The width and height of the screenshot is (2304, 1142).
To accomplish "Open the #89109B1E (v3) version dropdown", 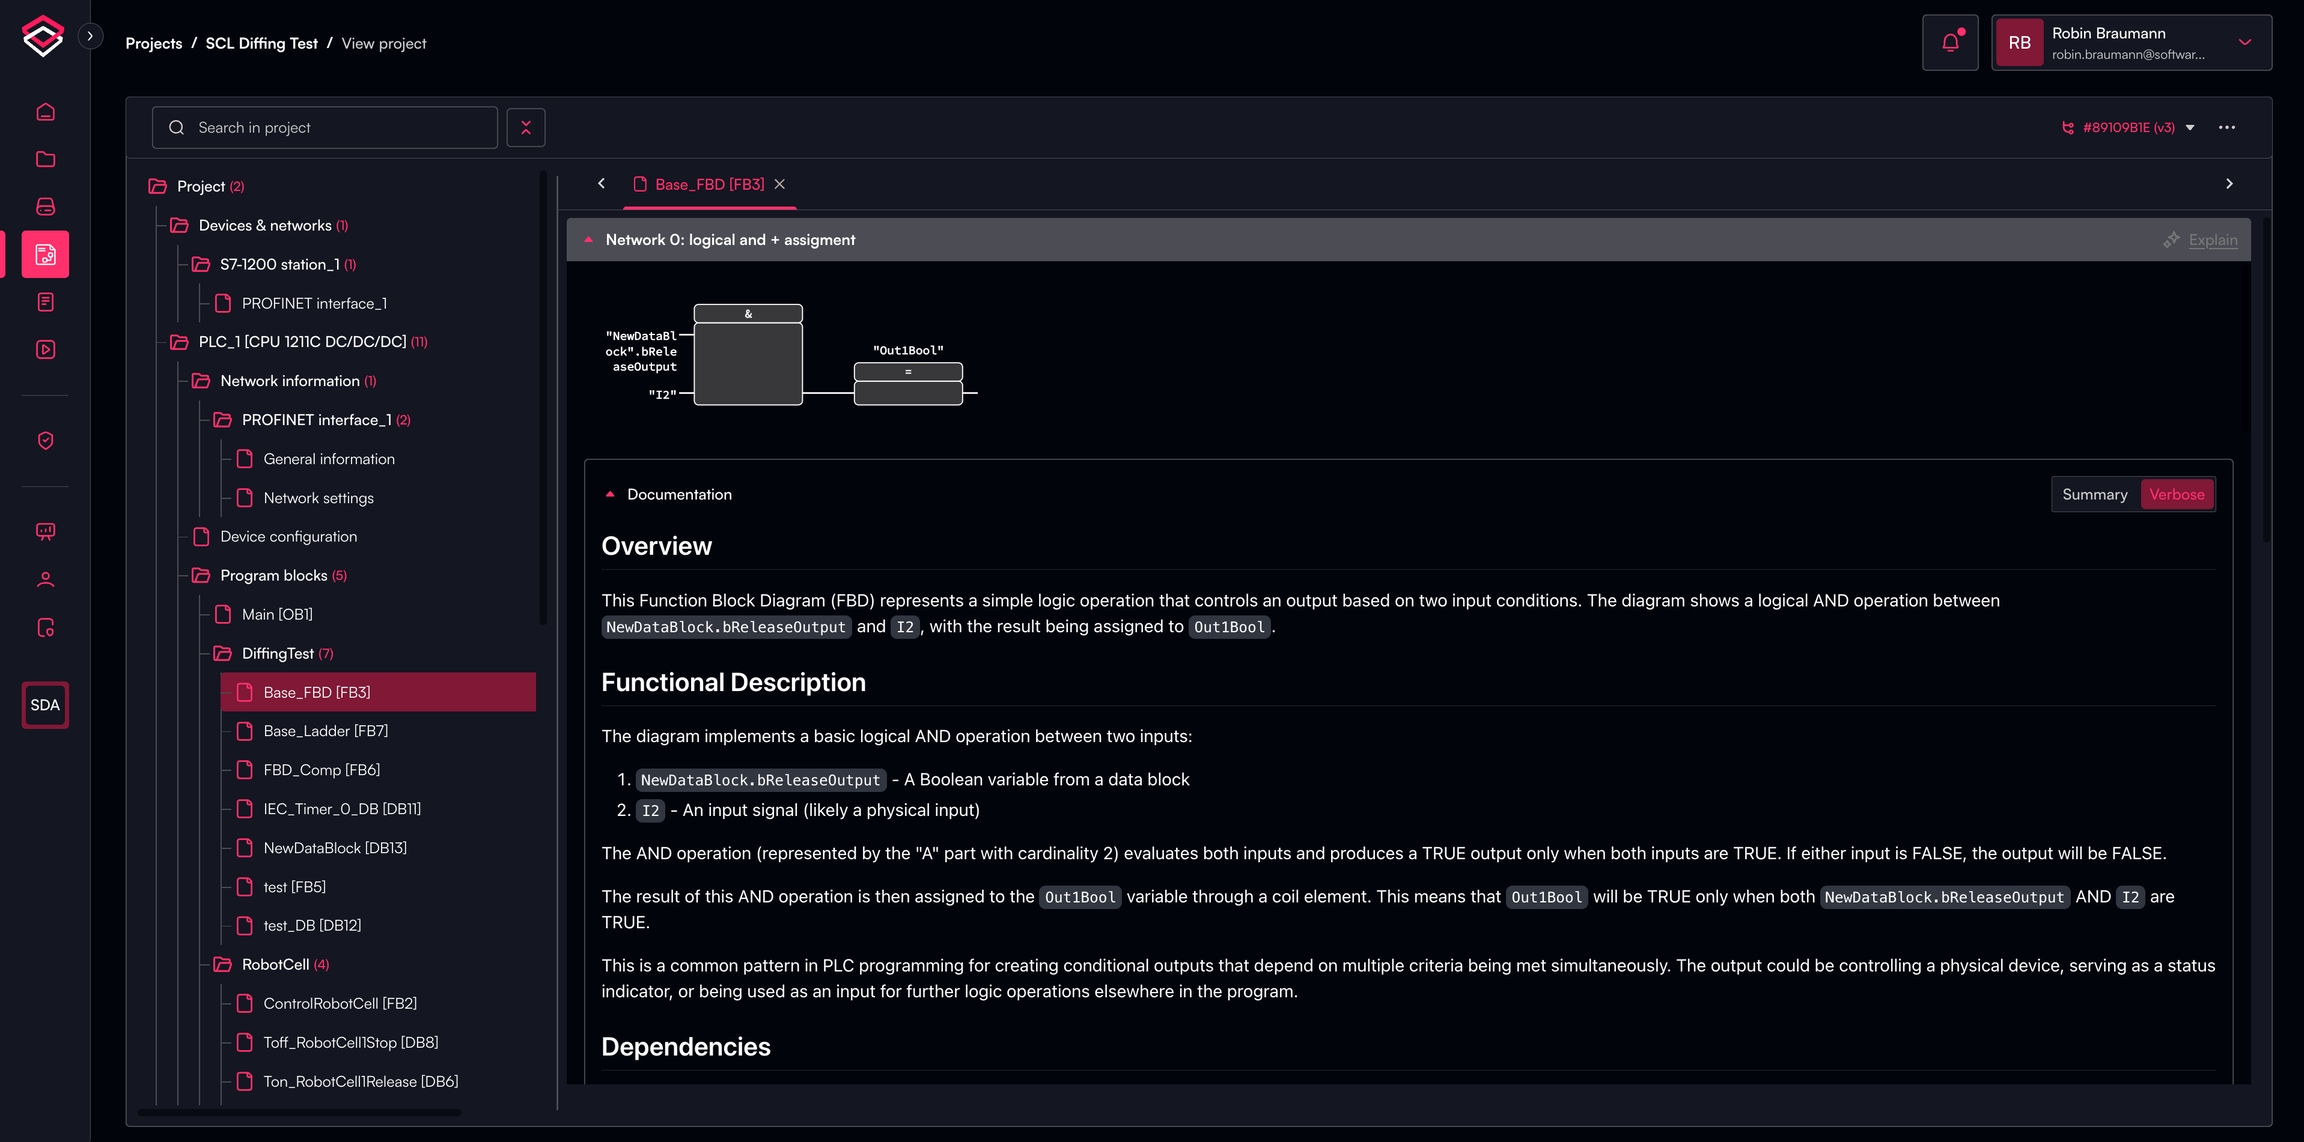I will [2128, 128].
